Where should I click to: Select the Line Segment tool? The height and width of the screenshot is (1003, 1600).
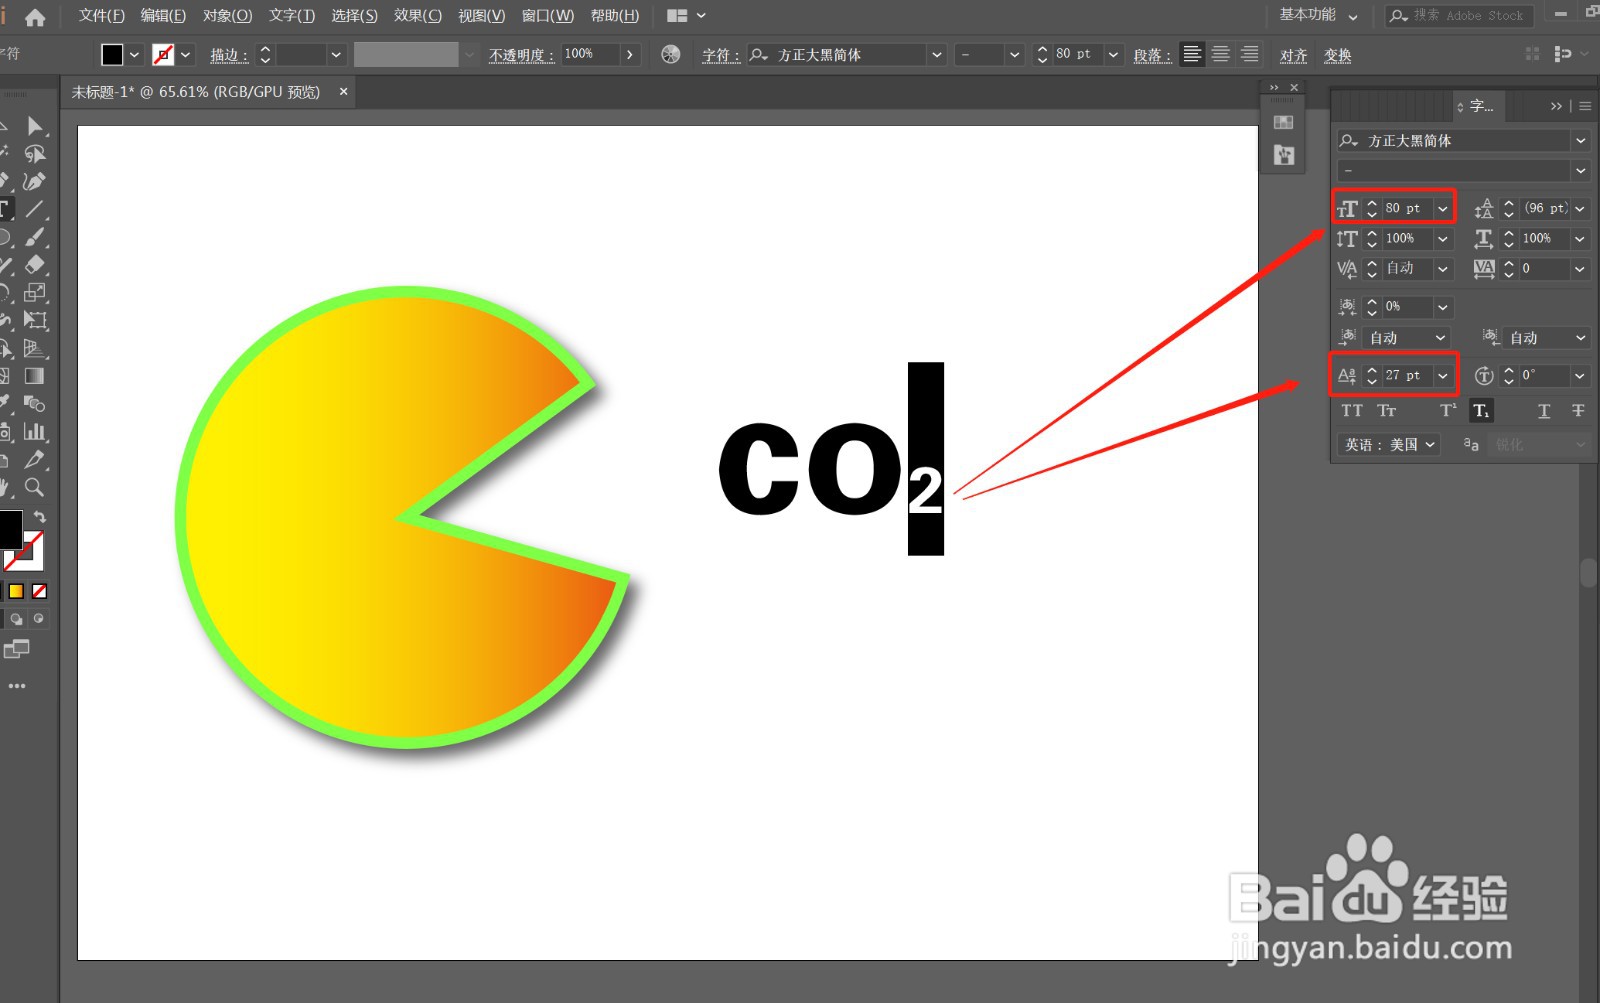(x=35, y=209)
